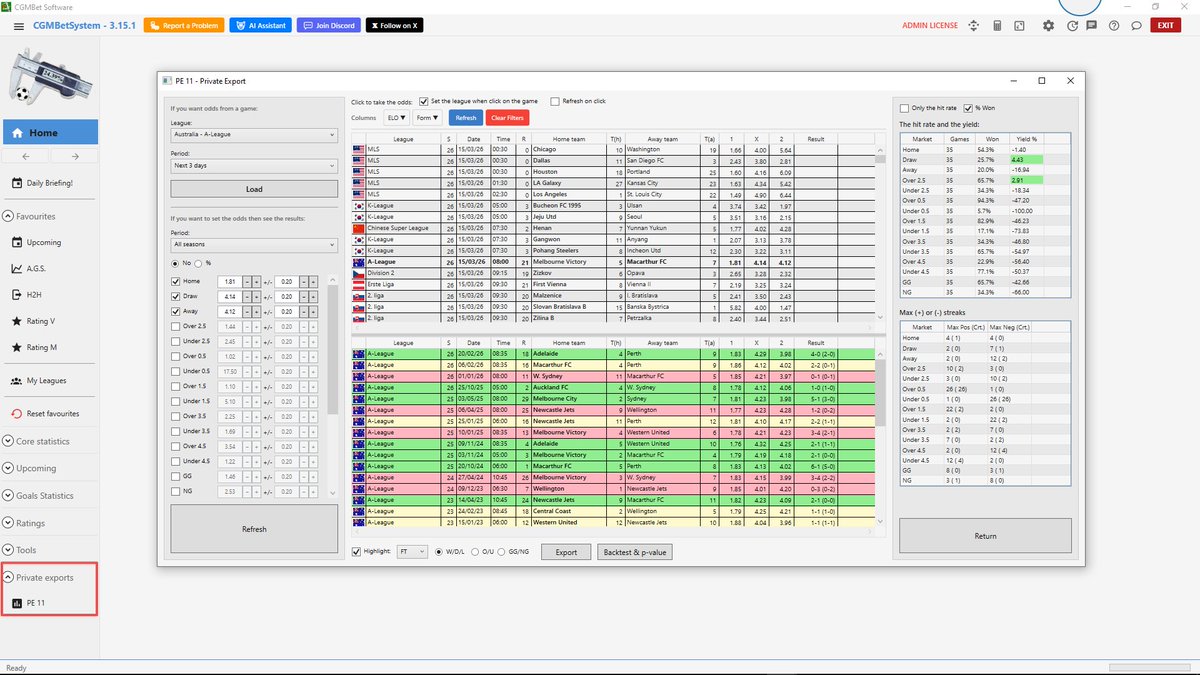The image size is (1200, 675).
Task: Check the Over 2.5 market checkbox
Action: 176,327
